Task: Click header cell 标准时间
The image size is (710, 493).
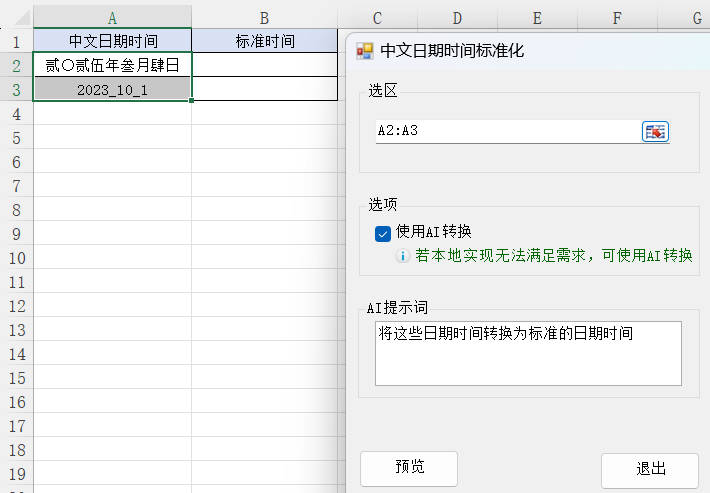Action: tap(264, 41)
